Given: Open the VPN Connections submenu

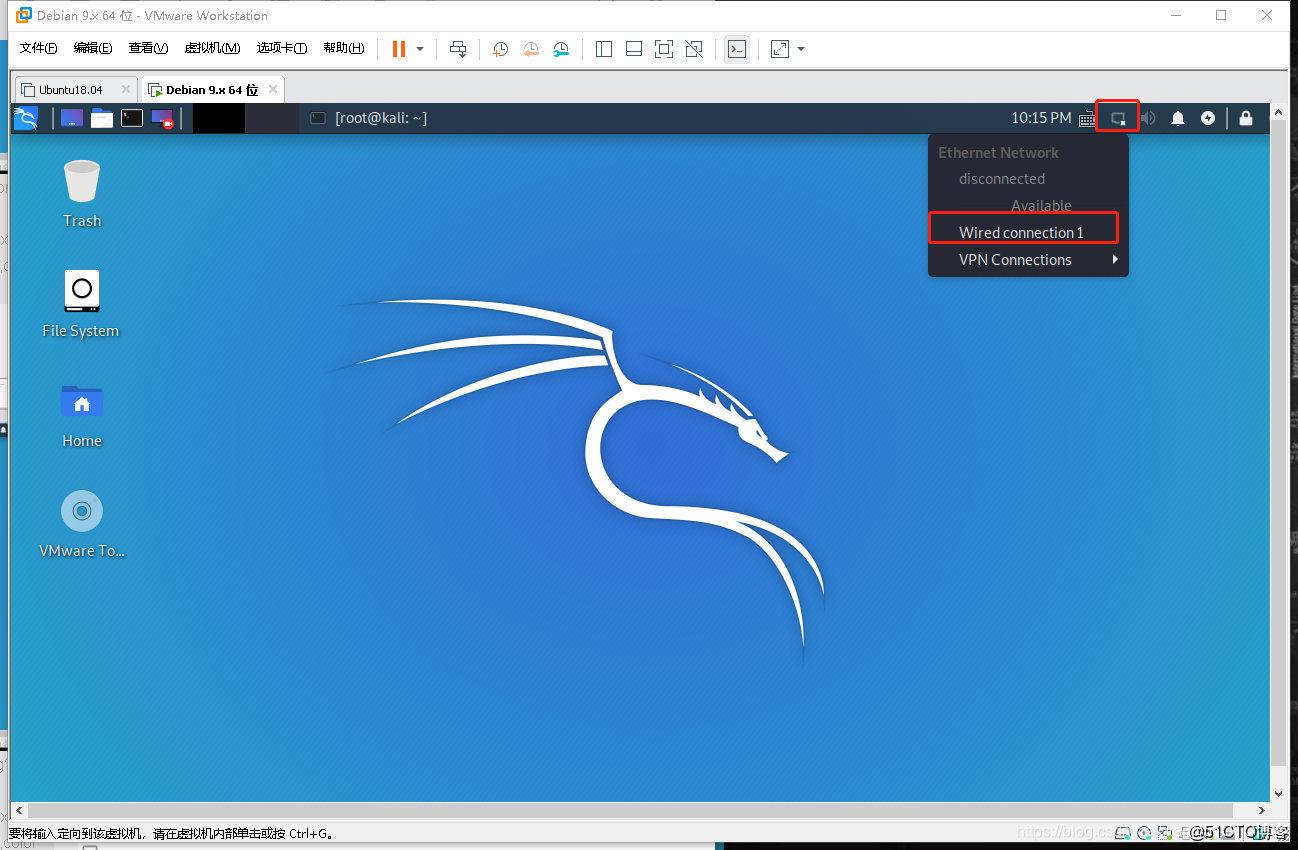Looking at the screenshot, I should point(1028,259).
